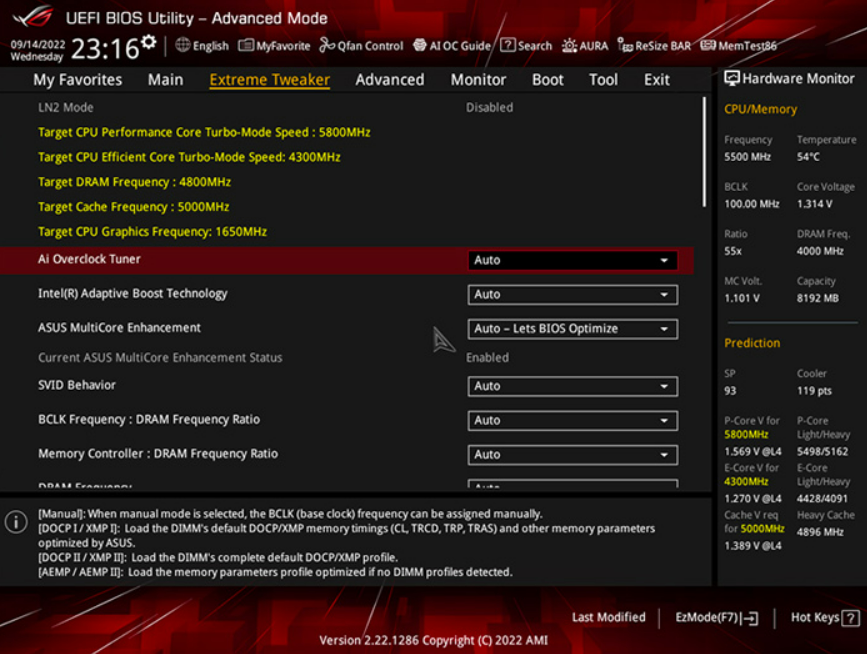Viewport: 867px width, 654px height.
Task: Click the 09/14/2022 date text
Action: pos(38,44)
